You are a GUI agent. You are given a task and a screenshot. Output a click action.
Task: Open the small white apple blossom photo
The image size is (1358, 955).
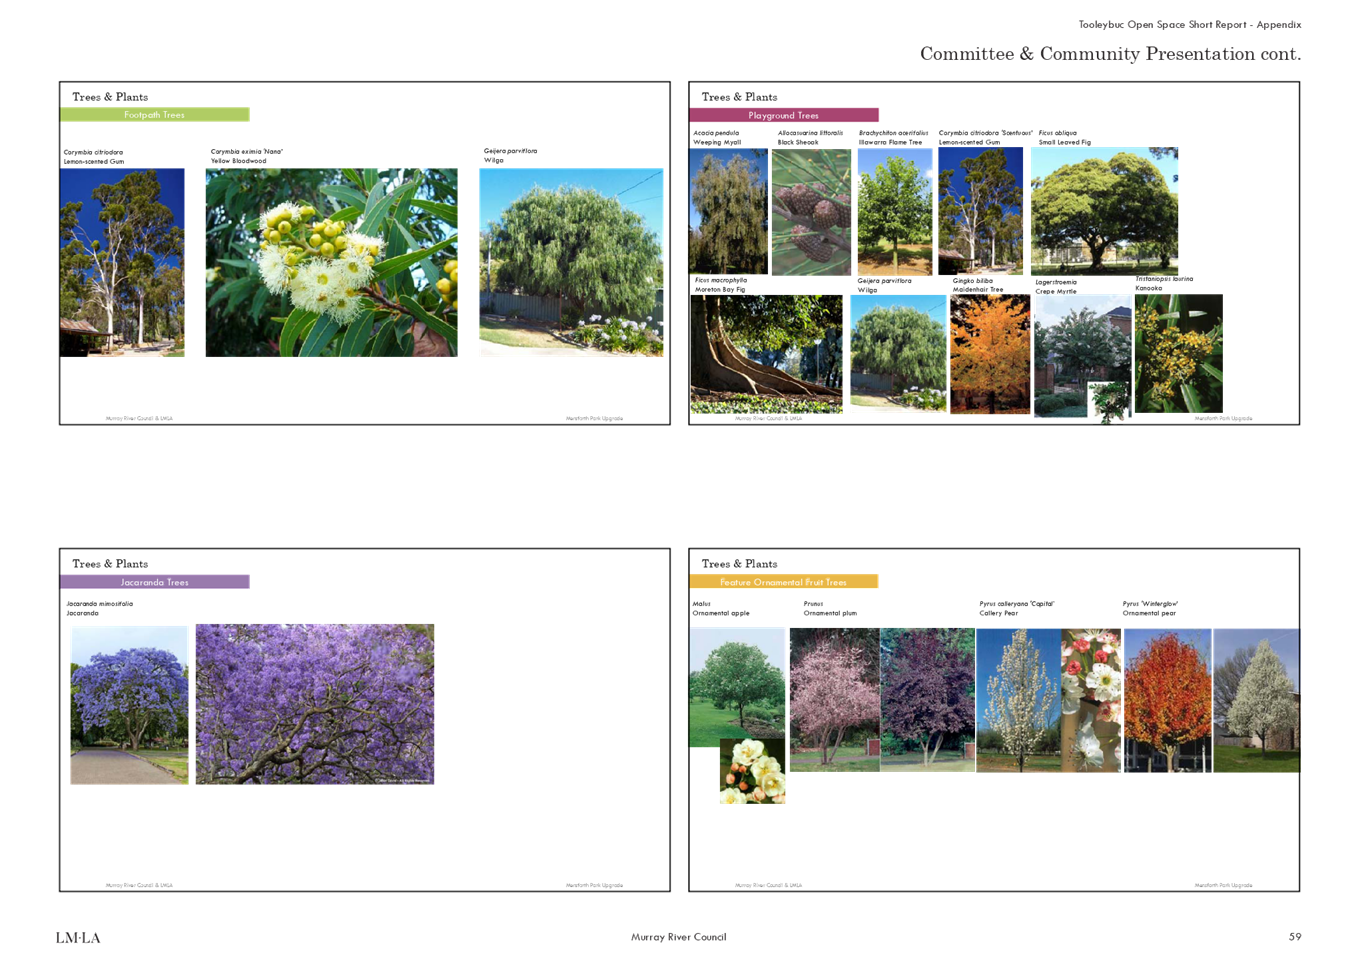click(x=752, y=772)
